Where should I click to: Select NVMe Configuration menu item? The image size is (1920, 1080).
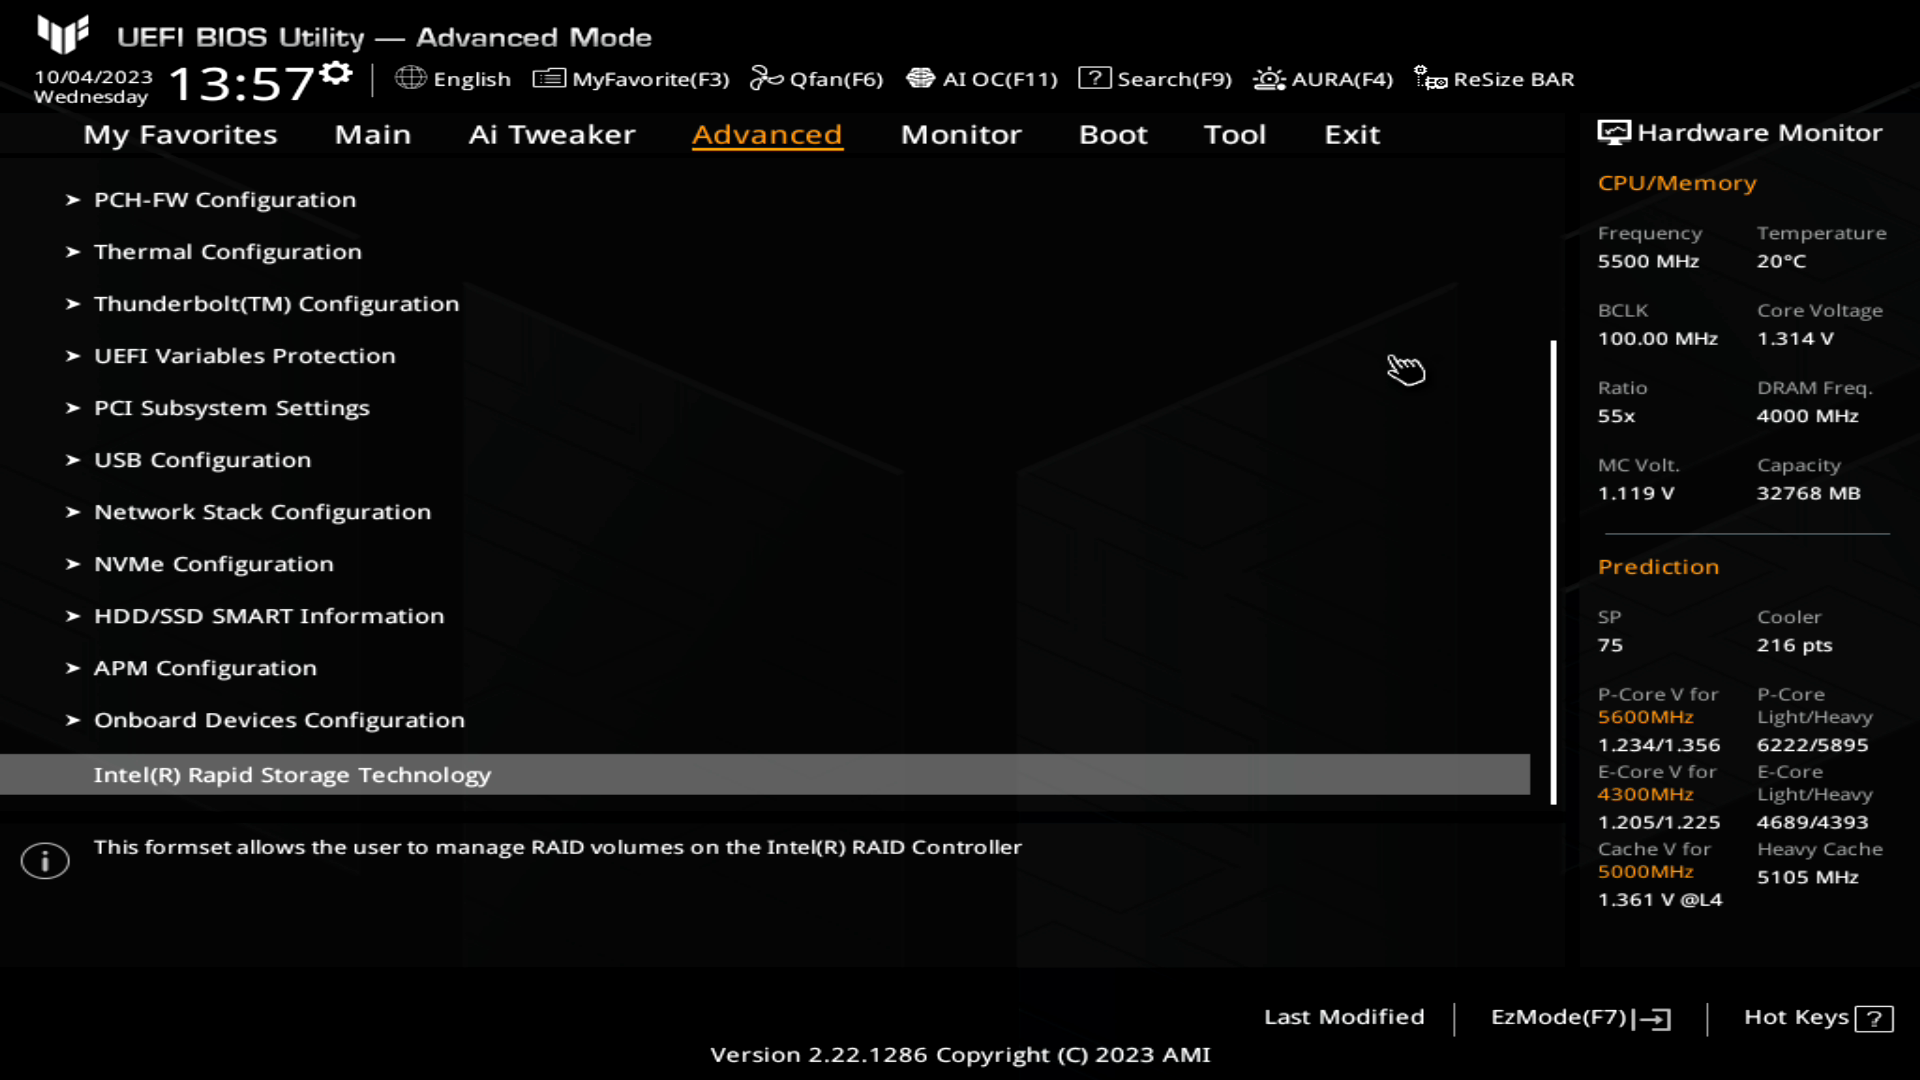point(214,563)
